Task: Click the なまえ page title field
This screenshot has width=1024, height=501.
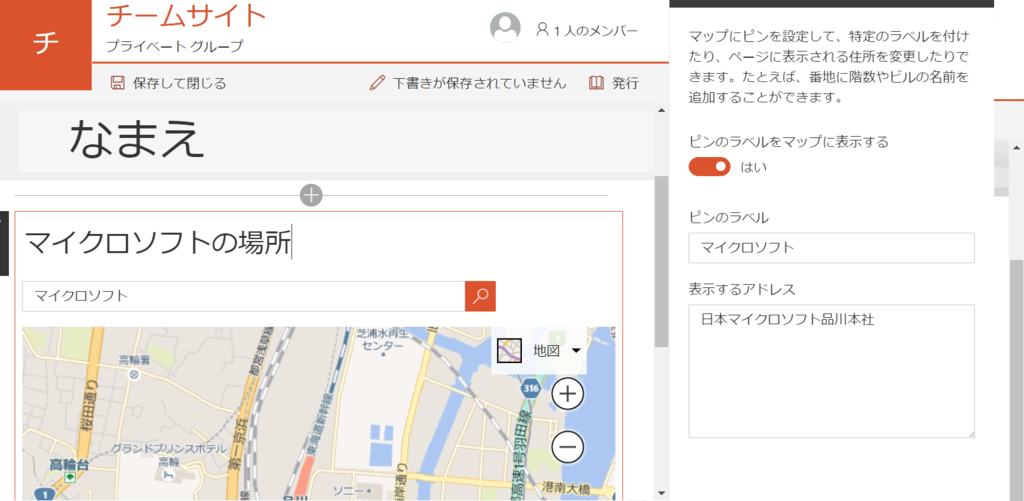Action: tap(336, 140)
